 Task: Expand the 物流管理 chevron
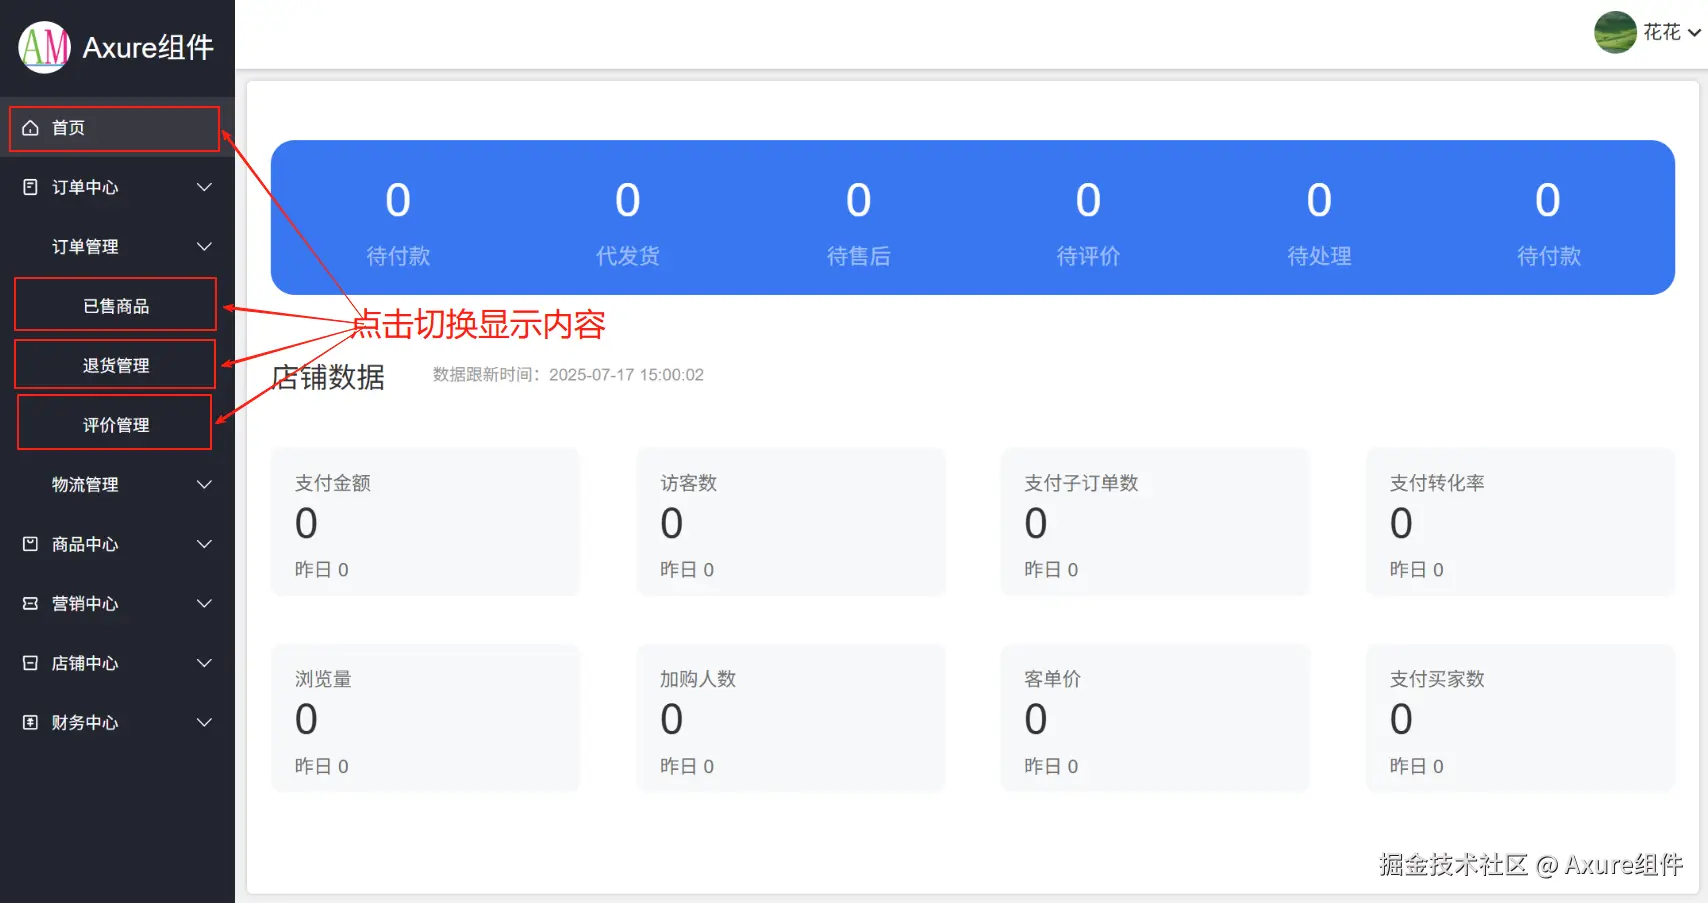204,484
